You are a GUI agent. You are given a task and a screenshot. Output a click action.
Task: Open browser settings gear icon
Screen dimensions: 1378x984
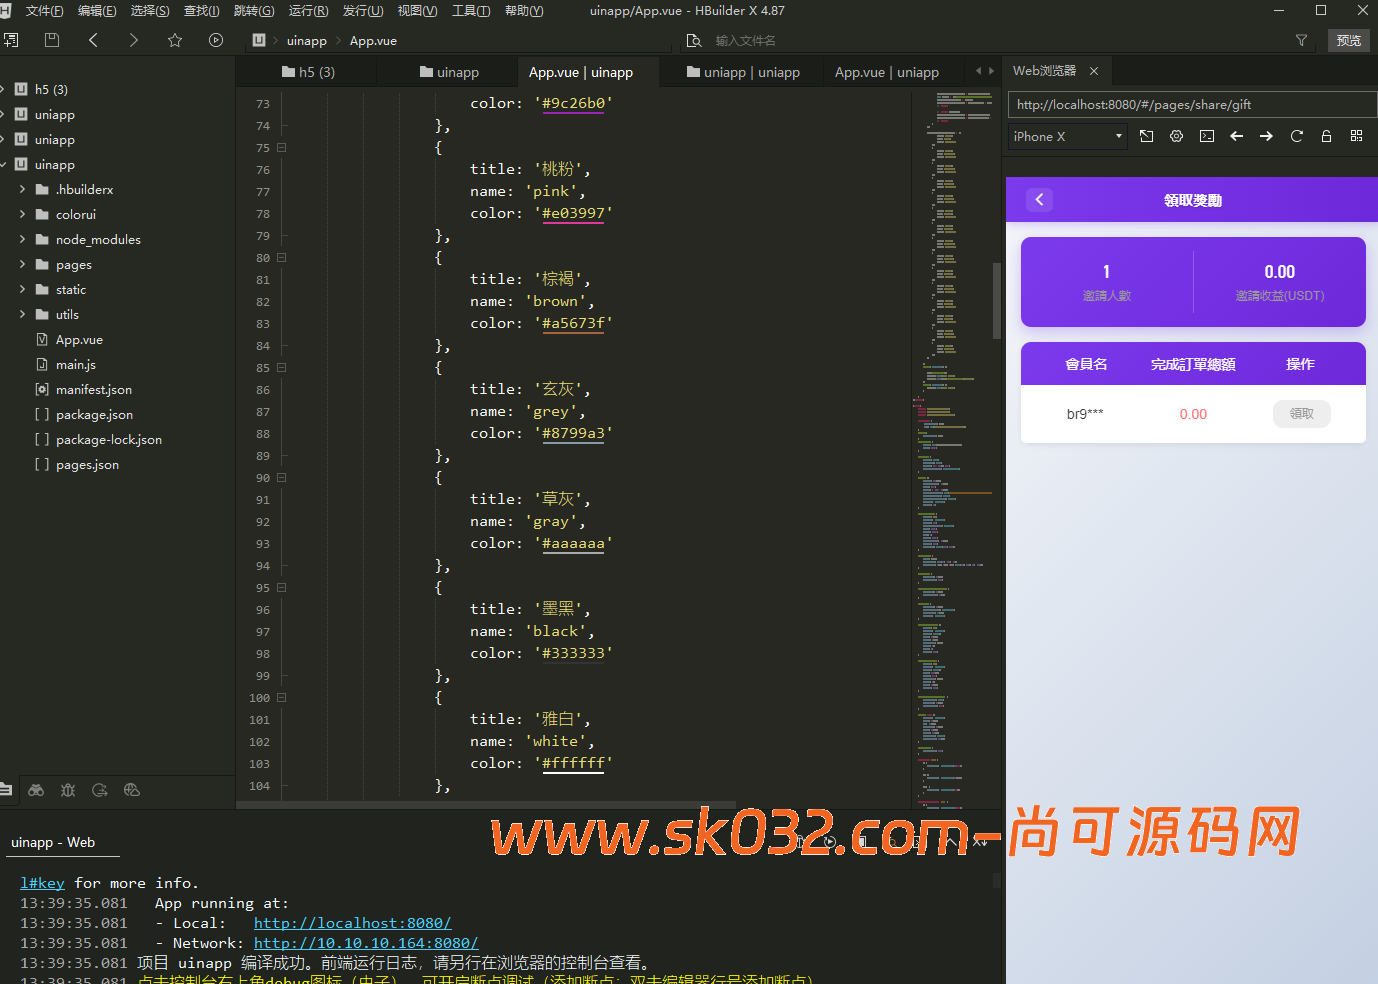tap(1176, 136)
